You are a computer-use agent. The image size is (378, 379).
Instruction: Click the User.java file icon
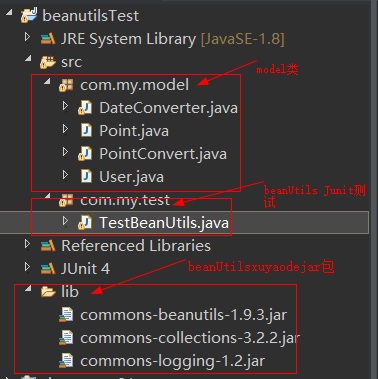click(87, 176)
